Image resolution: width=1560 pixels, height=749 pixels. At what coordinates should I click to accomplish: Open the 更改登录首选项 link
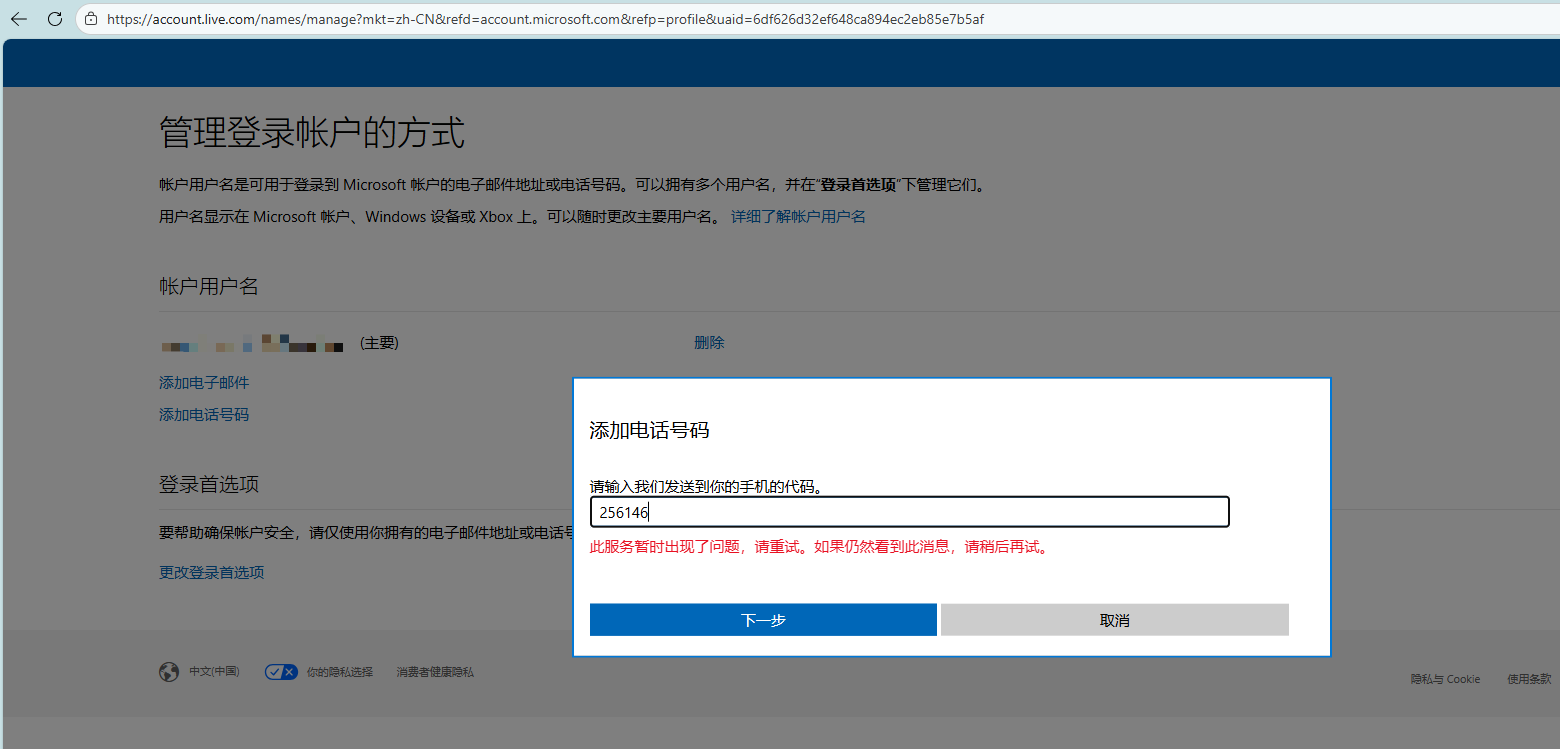coord(212,572)
